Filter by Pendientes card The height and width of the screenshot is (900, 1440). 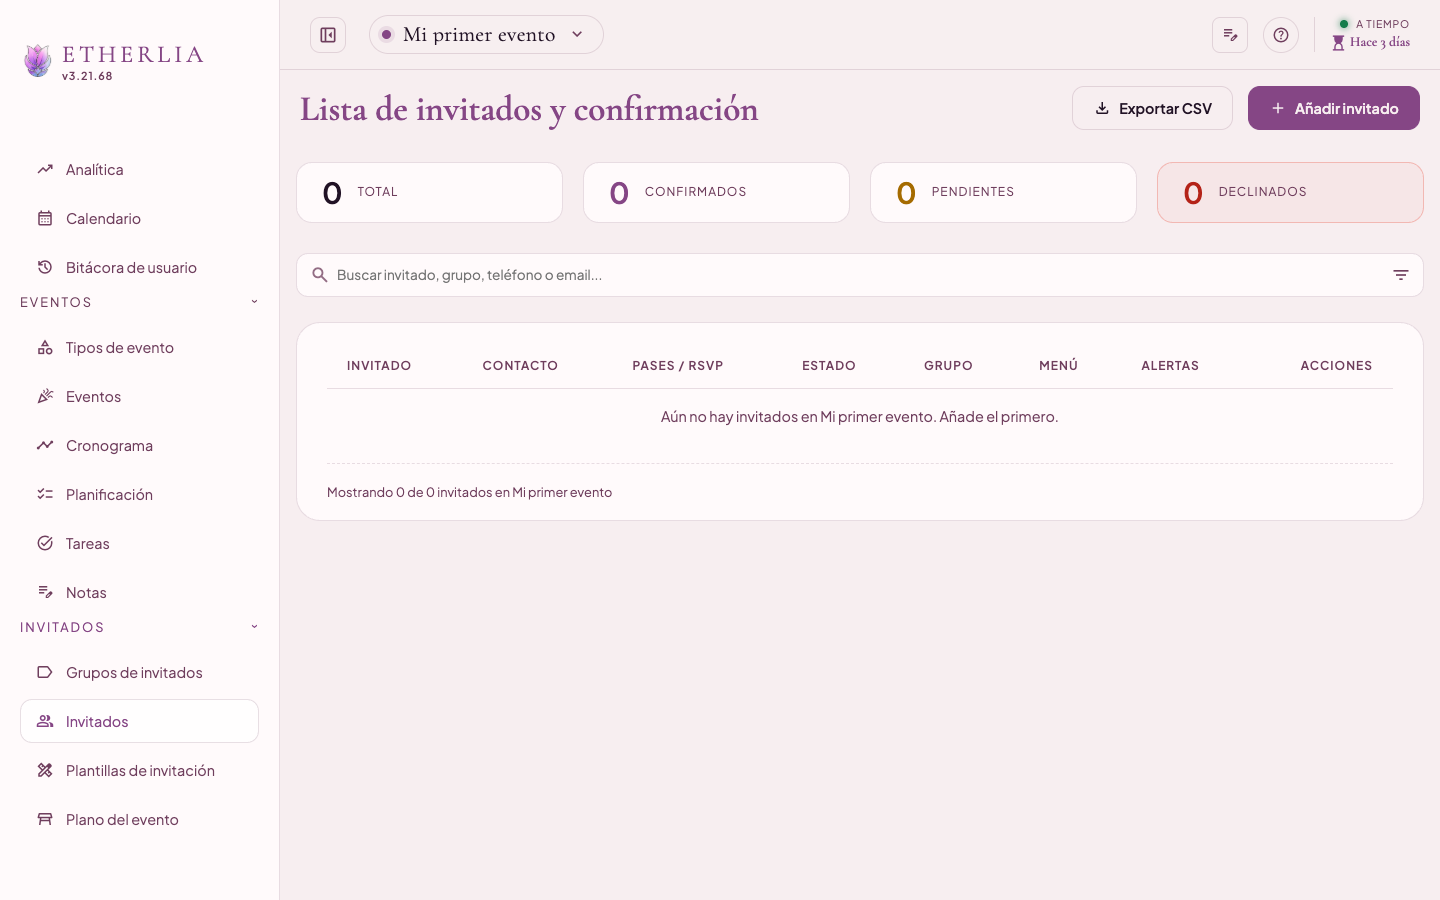[1003, 193]
